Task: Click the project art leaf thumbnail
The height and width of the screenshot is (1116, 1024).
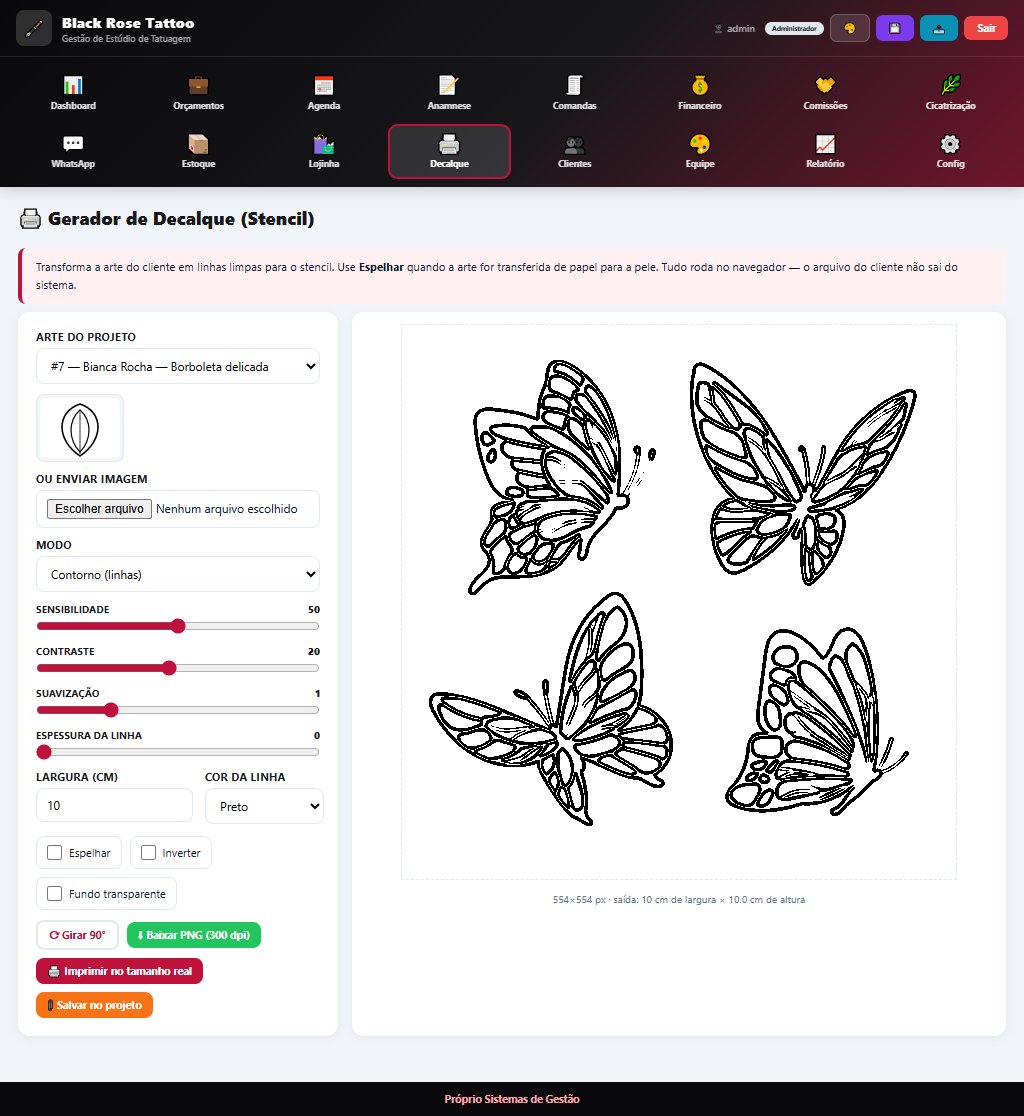Action: coord(80,428)
